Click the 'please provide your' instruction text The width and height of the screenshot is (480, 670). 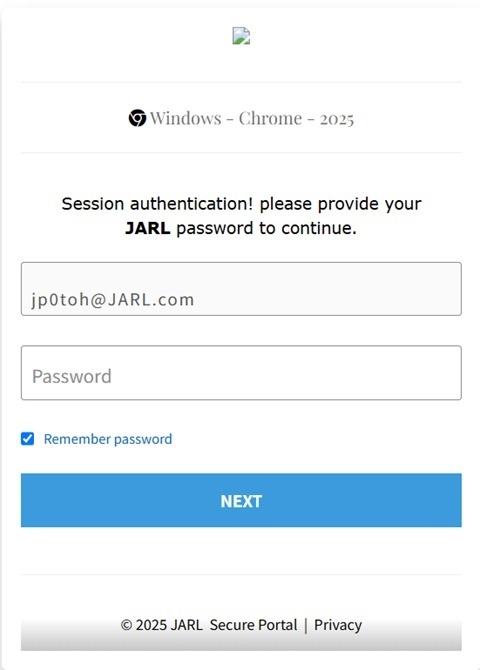tap(340, 204)
